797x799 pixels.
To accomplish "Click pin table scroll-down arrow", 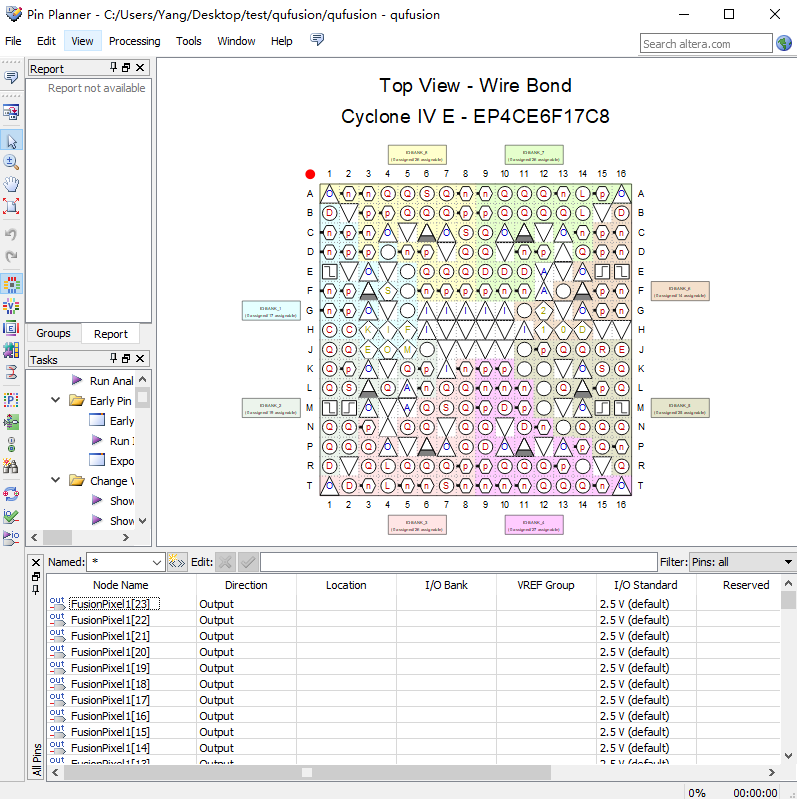I will click(x=788, y=756).
